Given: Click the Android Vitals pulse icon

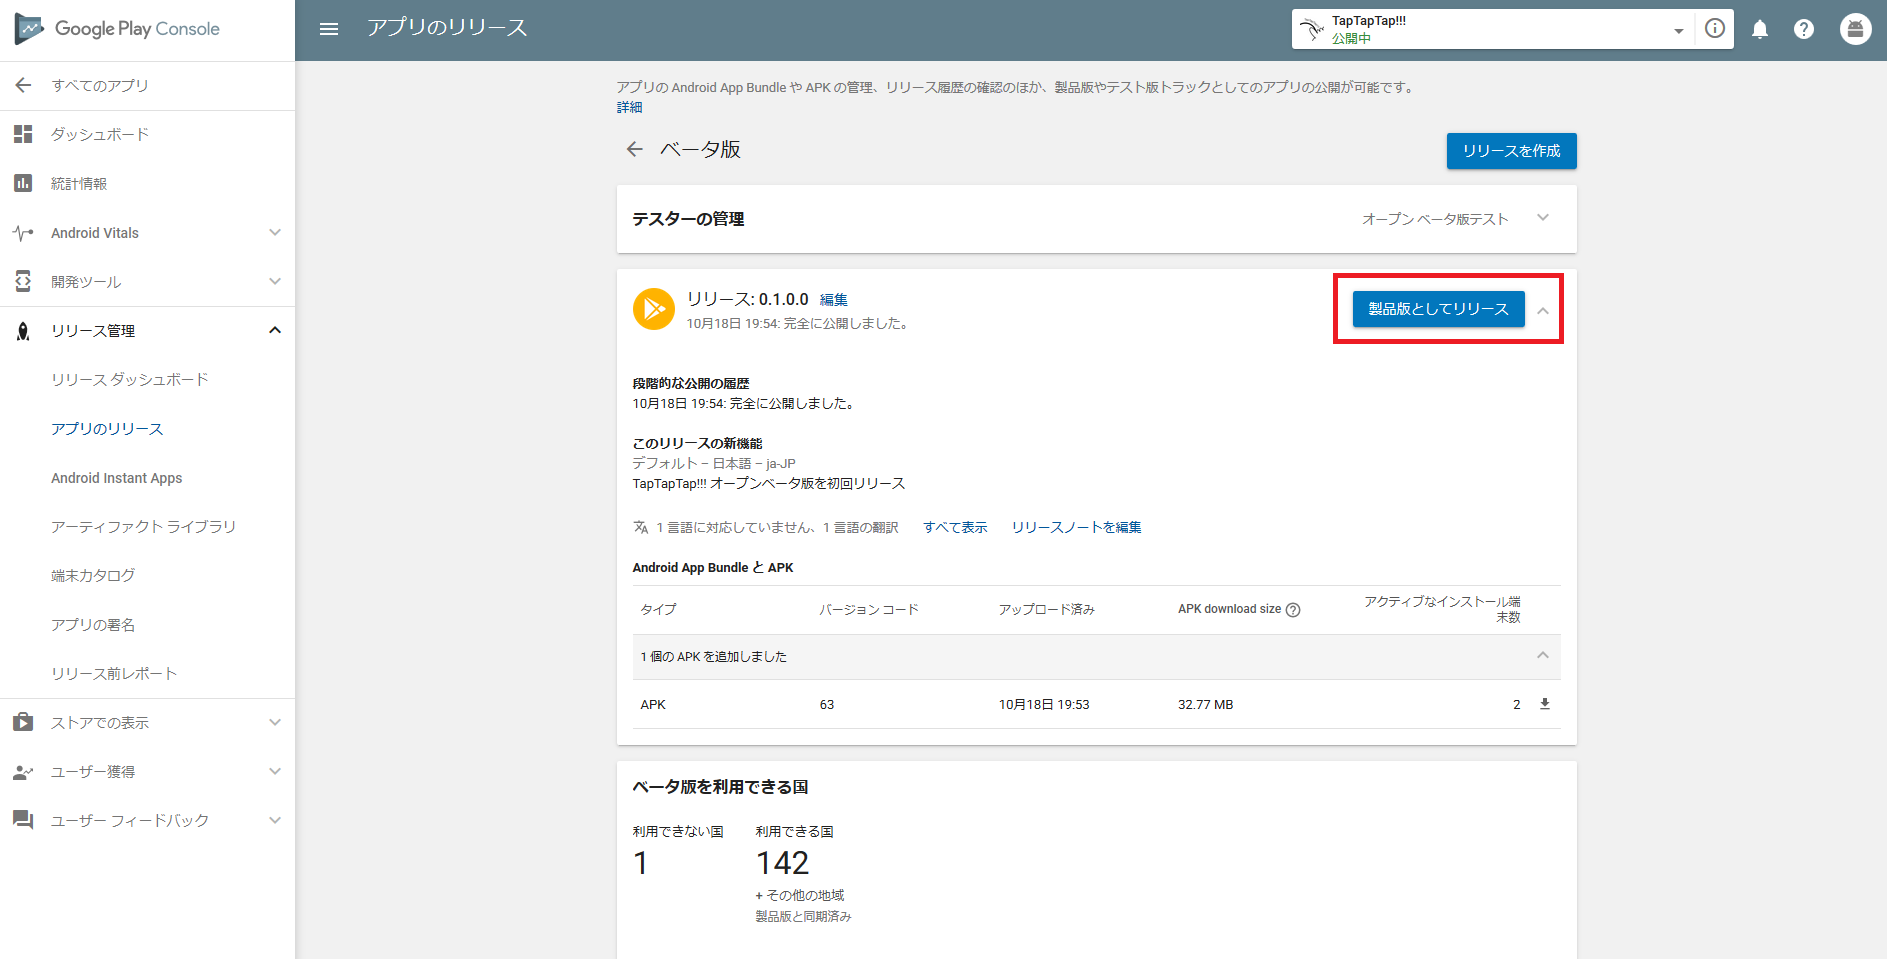Looking at the screenshot, I should (x=23, y=233).
